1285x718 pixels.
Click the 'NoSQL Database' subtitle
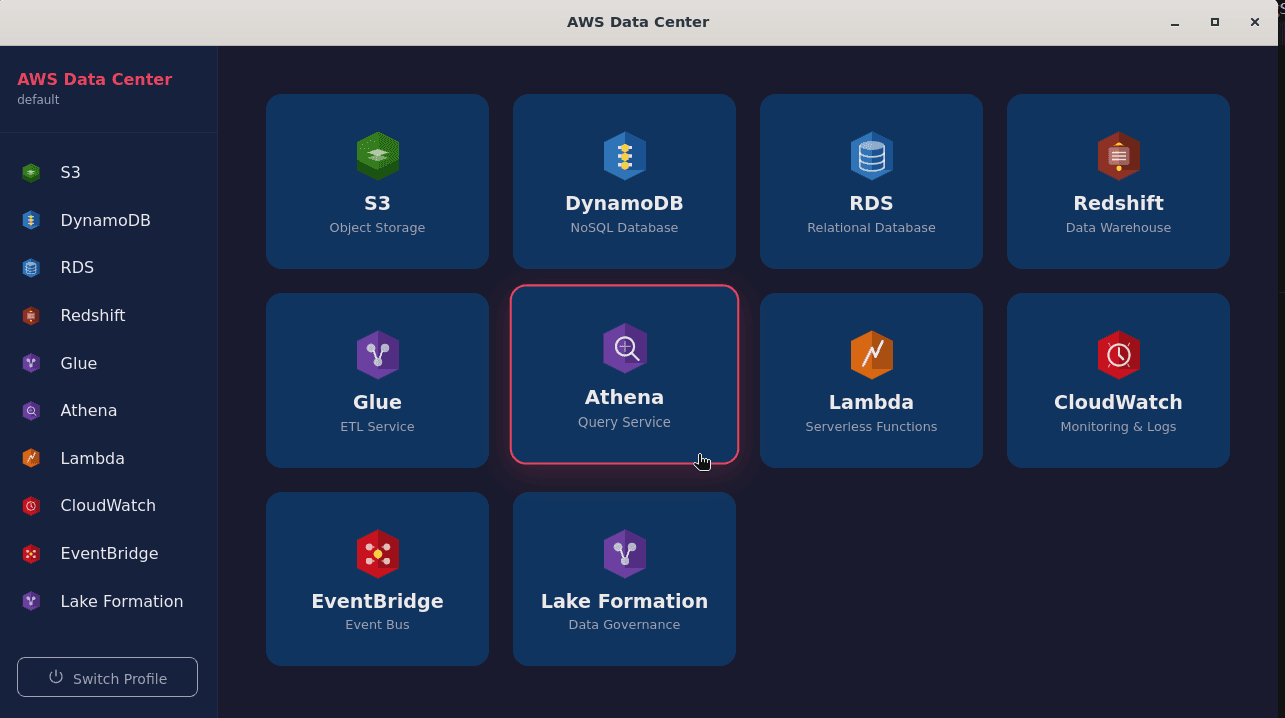click(625, 228)
